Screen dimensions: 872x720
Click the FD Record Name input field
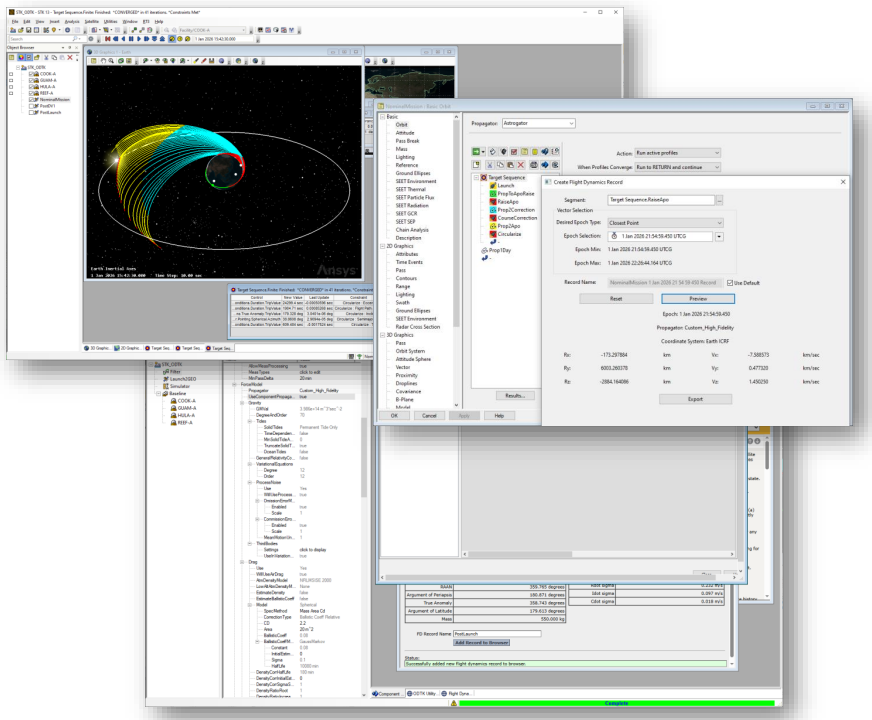496,633
